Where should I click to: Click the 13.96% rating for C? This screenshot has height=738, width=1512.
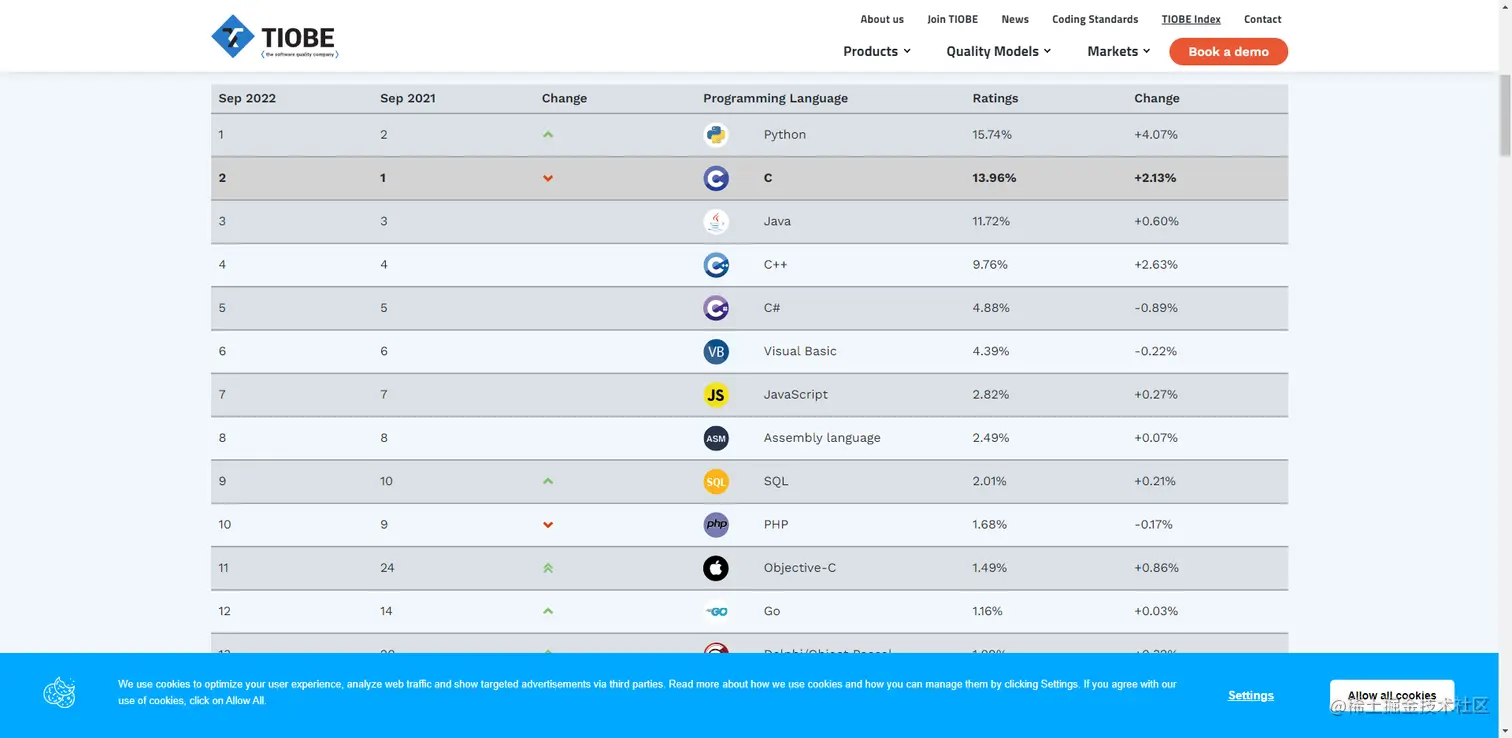point(994,178)
